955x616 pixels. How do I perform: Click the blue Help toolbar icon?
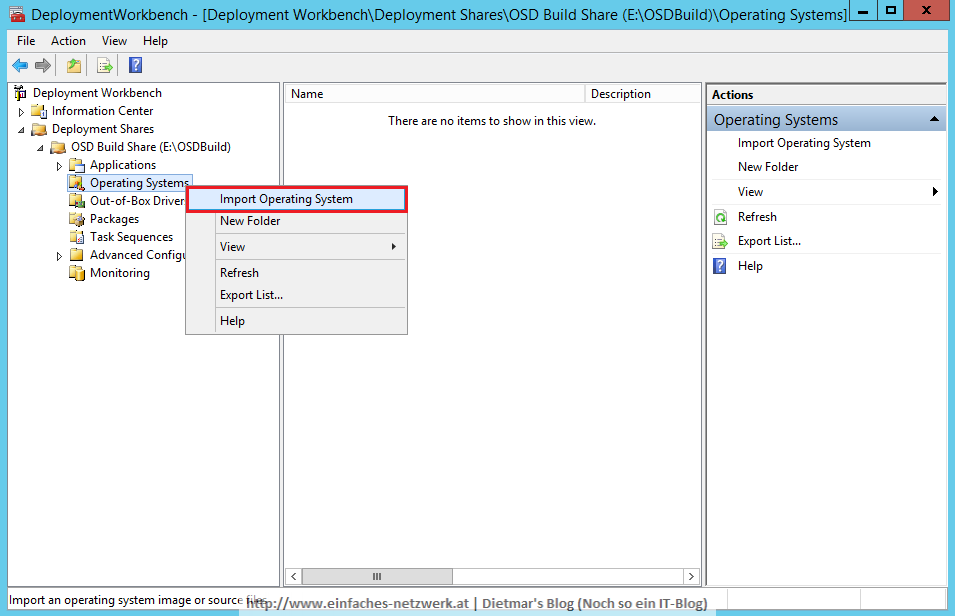point(135,65)
